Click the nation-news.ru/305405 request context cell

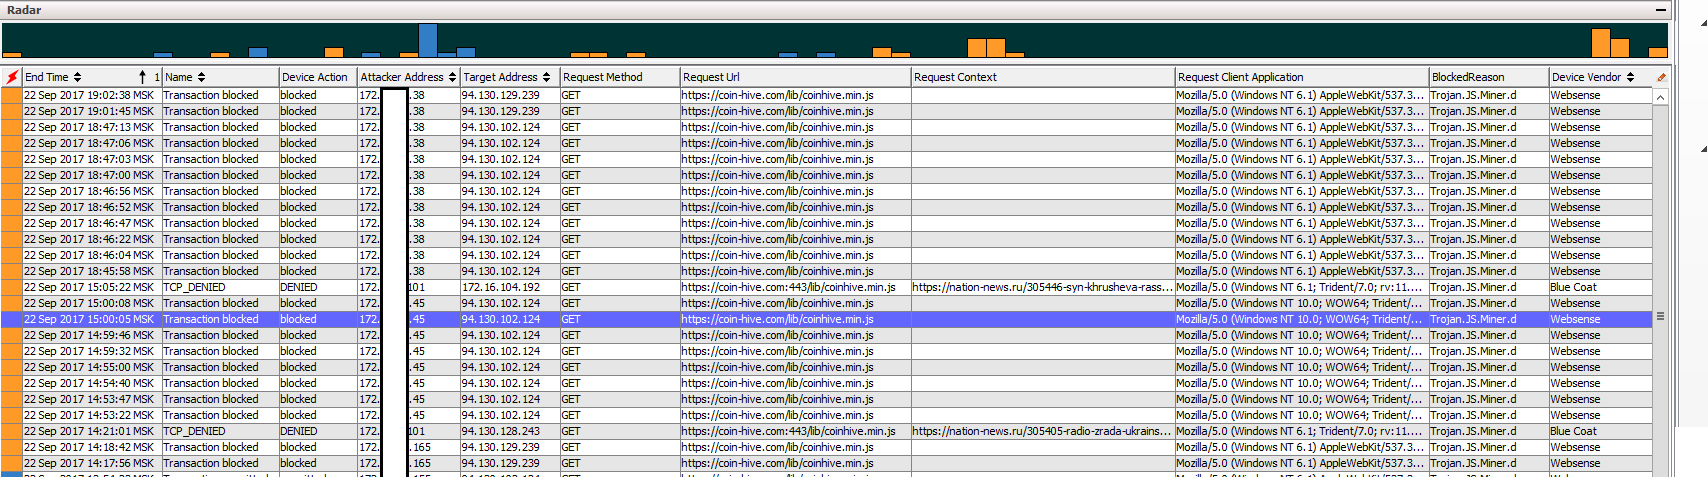point(1042,431)
